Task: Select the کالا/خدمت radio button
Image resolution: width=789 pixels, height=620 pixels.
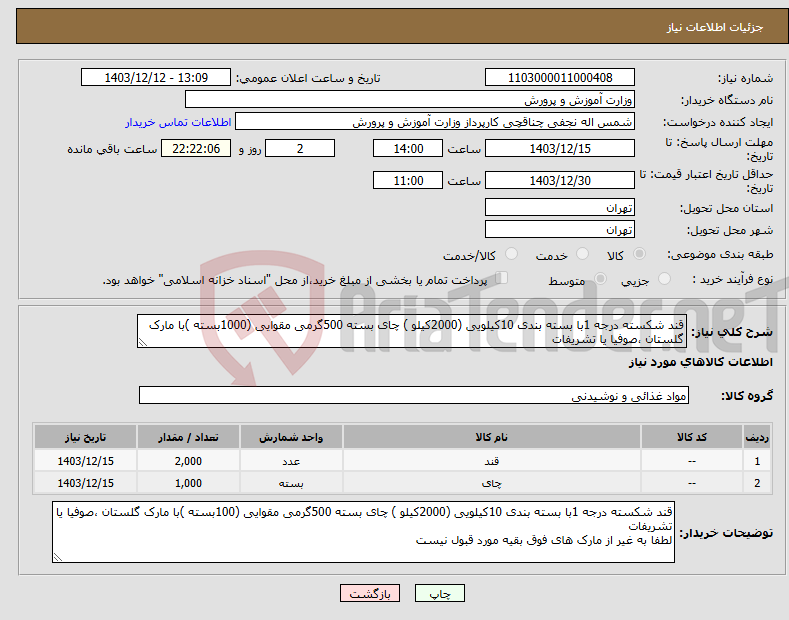Action: [x=511, y=254]
